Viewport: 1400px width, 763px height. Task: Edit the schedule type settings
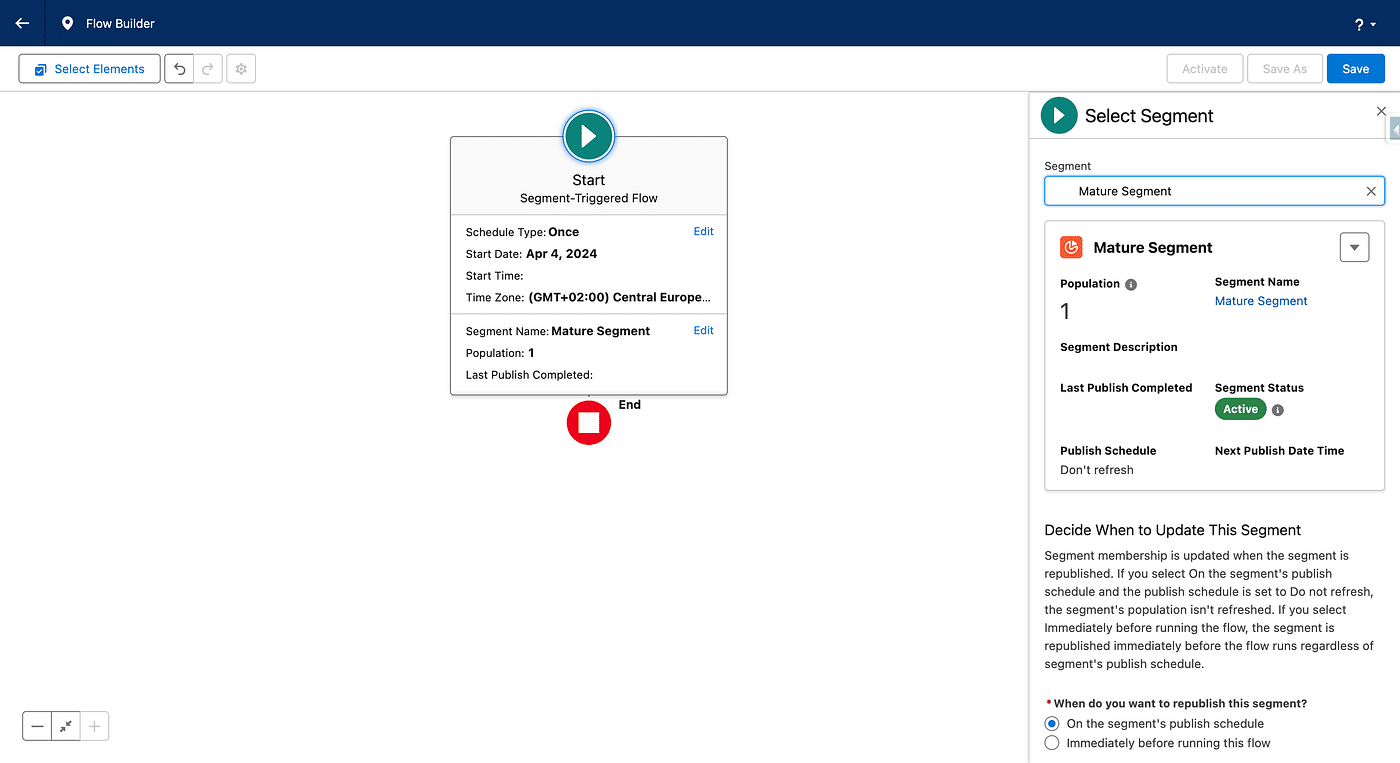click(703, 231)
